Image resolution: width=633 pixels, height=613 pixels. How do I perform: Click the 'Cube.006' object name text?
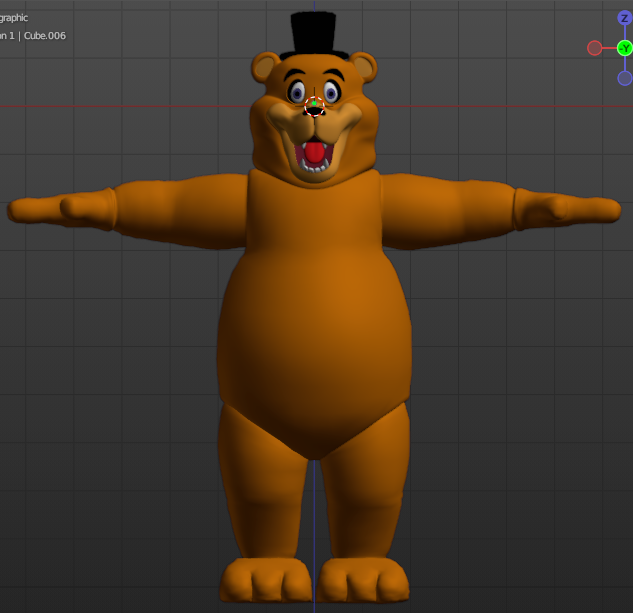45,36
